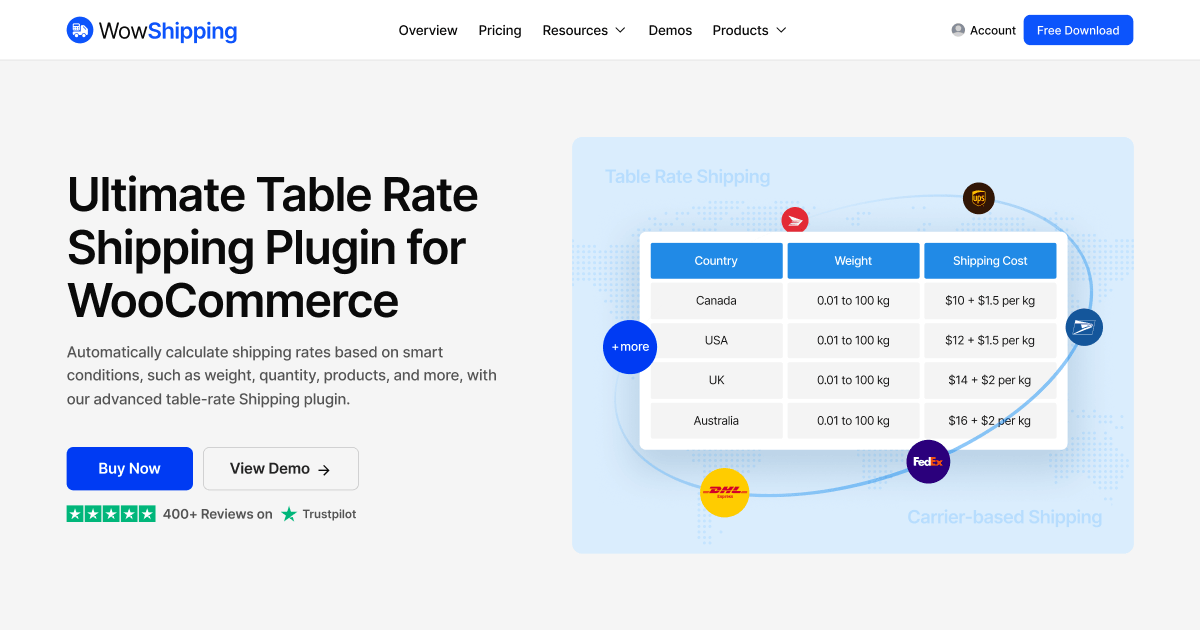
Task: Click the Table Rate Shipping label
Action: pos(687,177)
